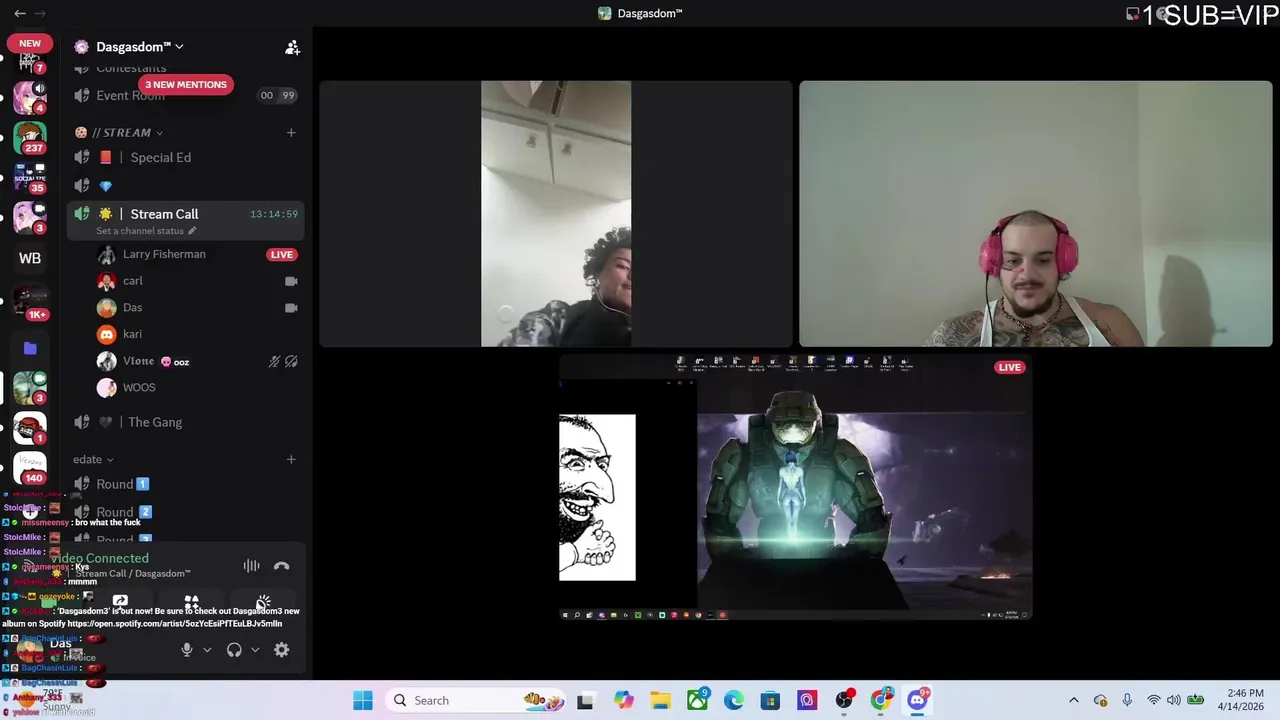This screenshot has width=1280, height=720.
Task: Open the soundboard button
Action: [262, 602]
